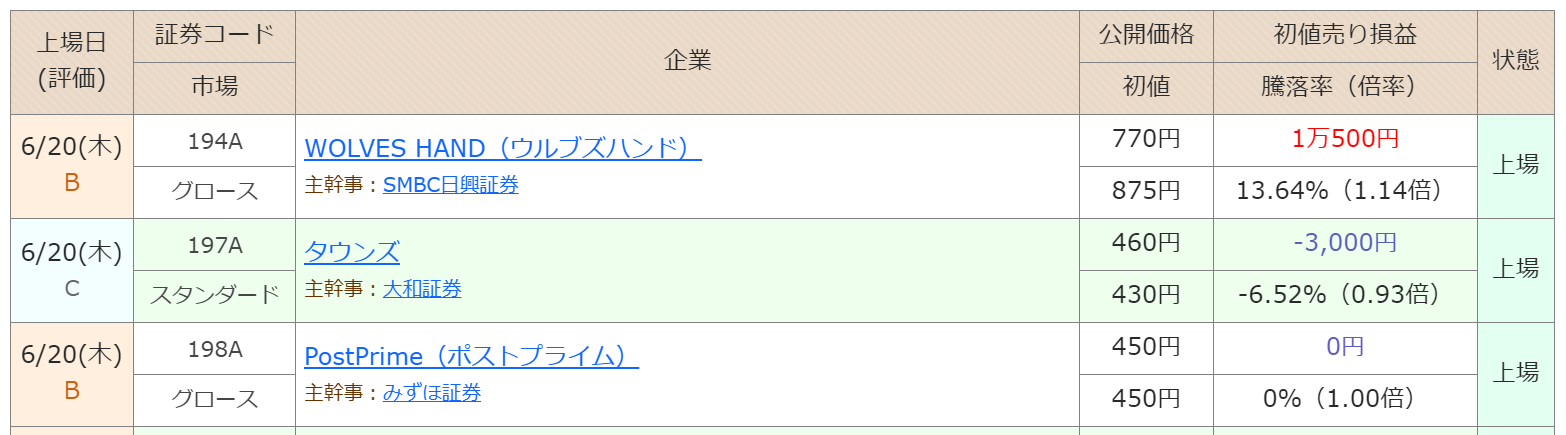The width and height of the screenshot is (1566, 435).
Task: Click the 13.64%（1.14倍） rate cell
Action: [x=1345, y=192]
